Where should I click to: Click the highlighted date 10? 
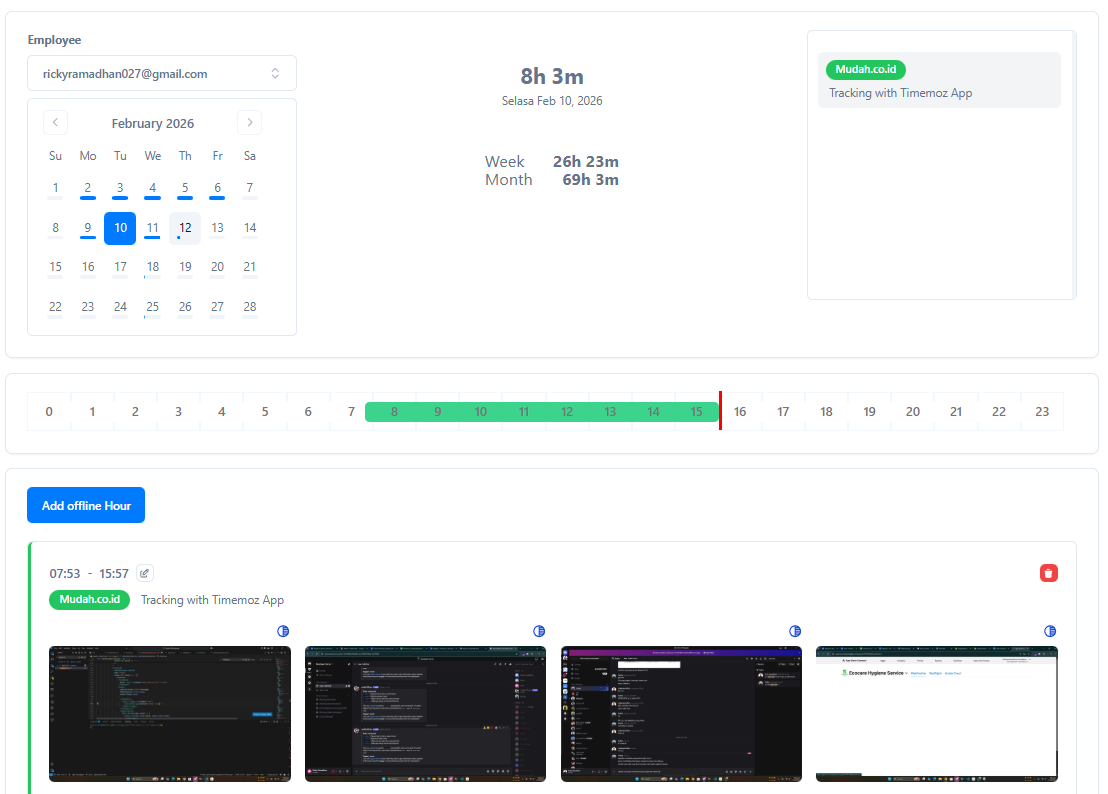point(120,228)
